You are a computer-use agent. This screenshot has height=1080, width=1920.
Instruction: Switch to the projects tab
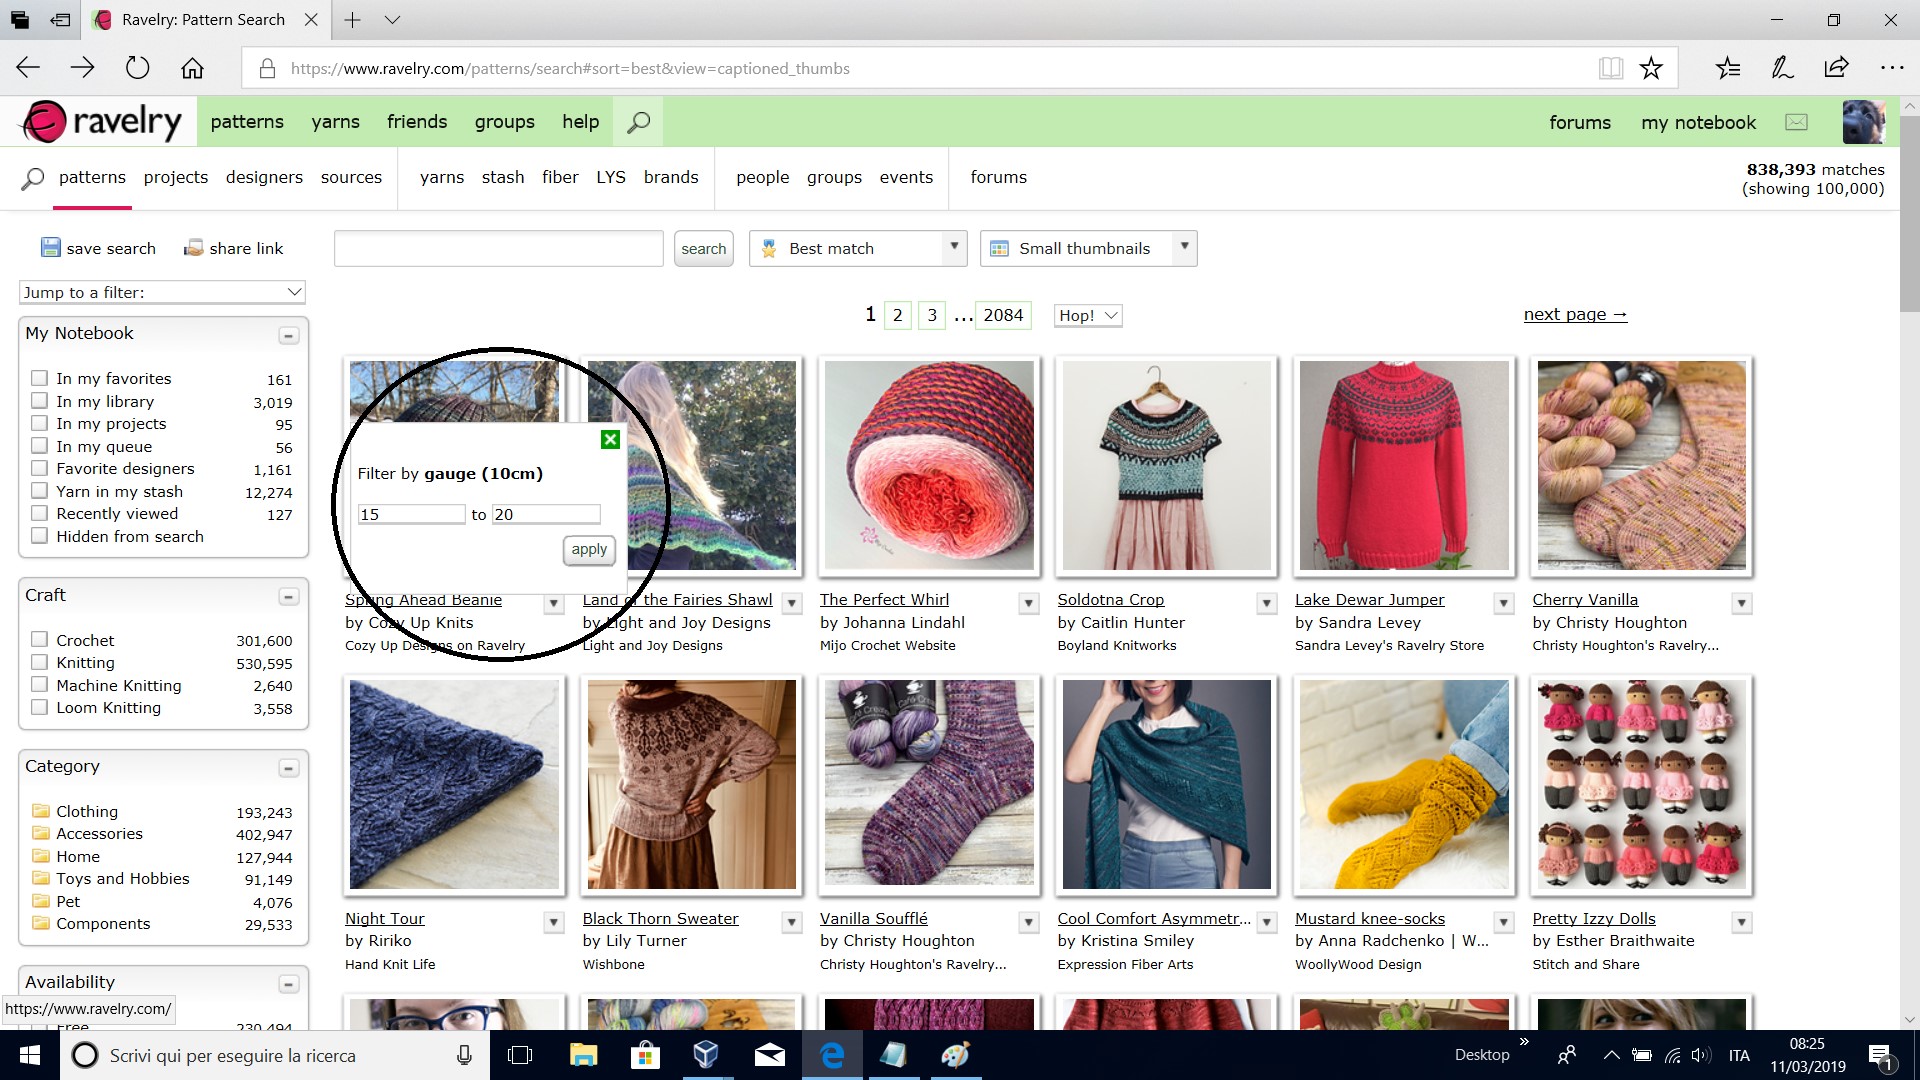175,176
